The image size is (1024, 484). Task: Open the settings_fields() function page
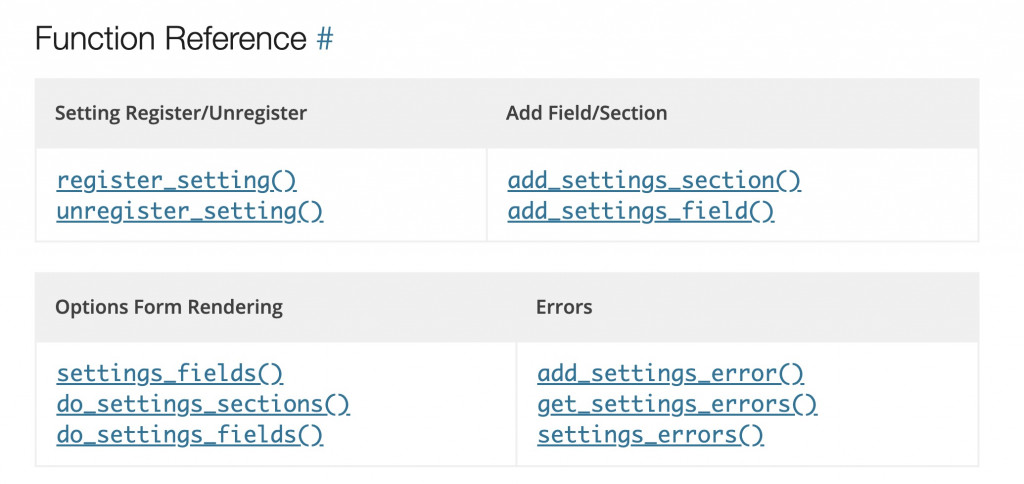pyautogui.click(x=170, y=374)
